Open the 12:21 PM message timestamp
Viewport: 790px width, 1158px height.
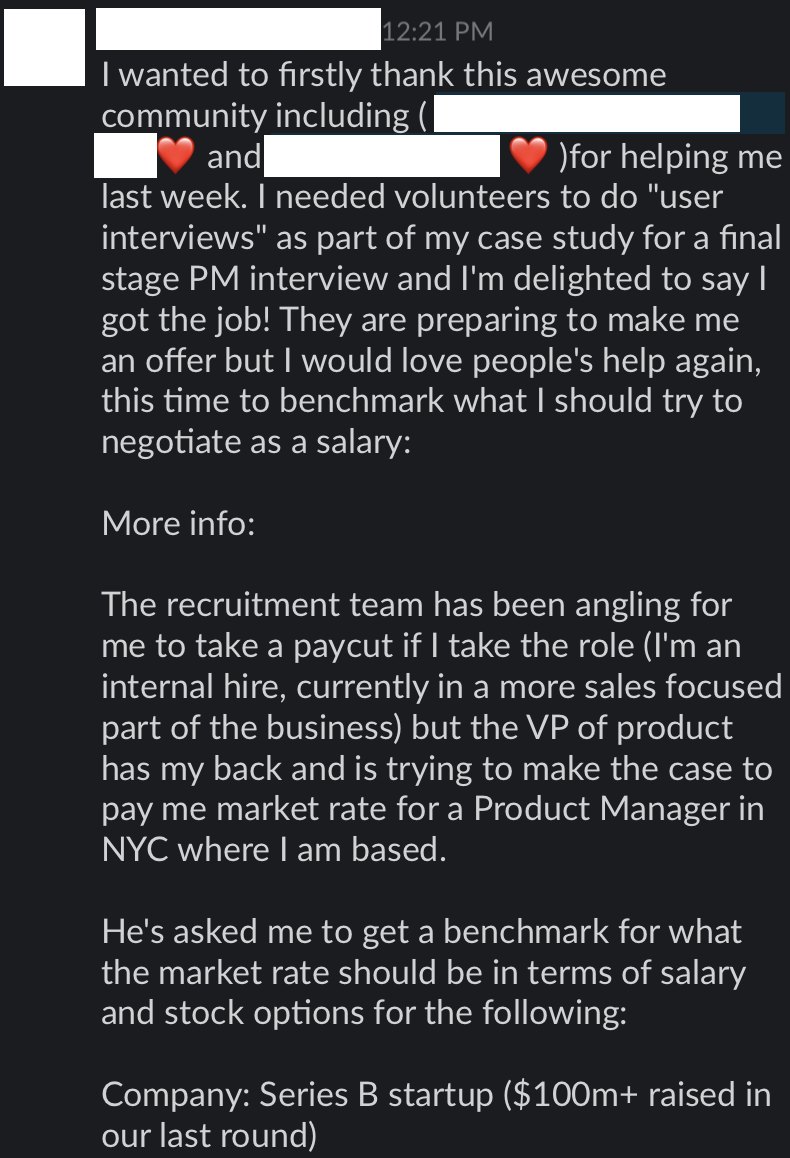437,31
